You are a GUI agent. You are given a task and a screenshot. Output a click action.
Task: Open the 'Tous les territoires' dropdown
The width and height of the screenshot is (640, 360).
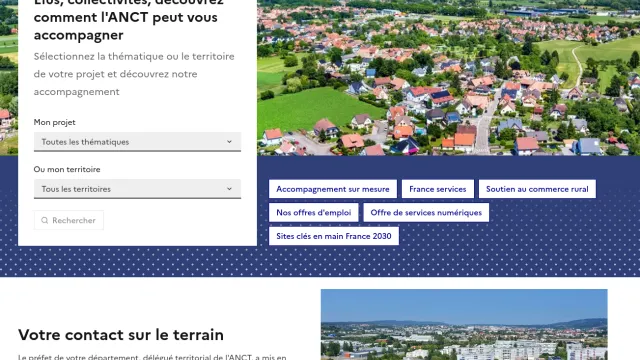click(137, 189)
